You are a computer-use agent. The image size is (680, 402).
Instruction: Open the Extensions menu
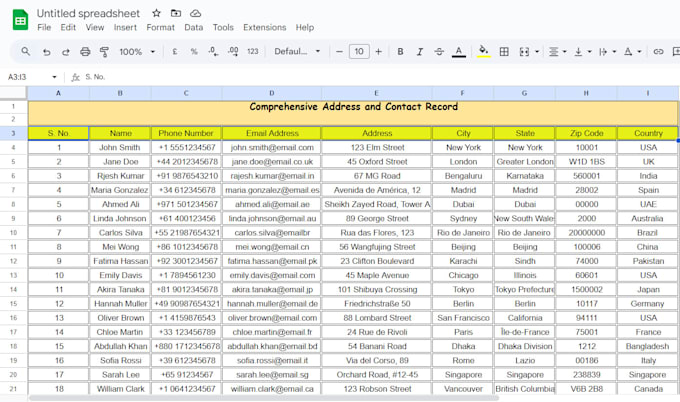[265, 27]
